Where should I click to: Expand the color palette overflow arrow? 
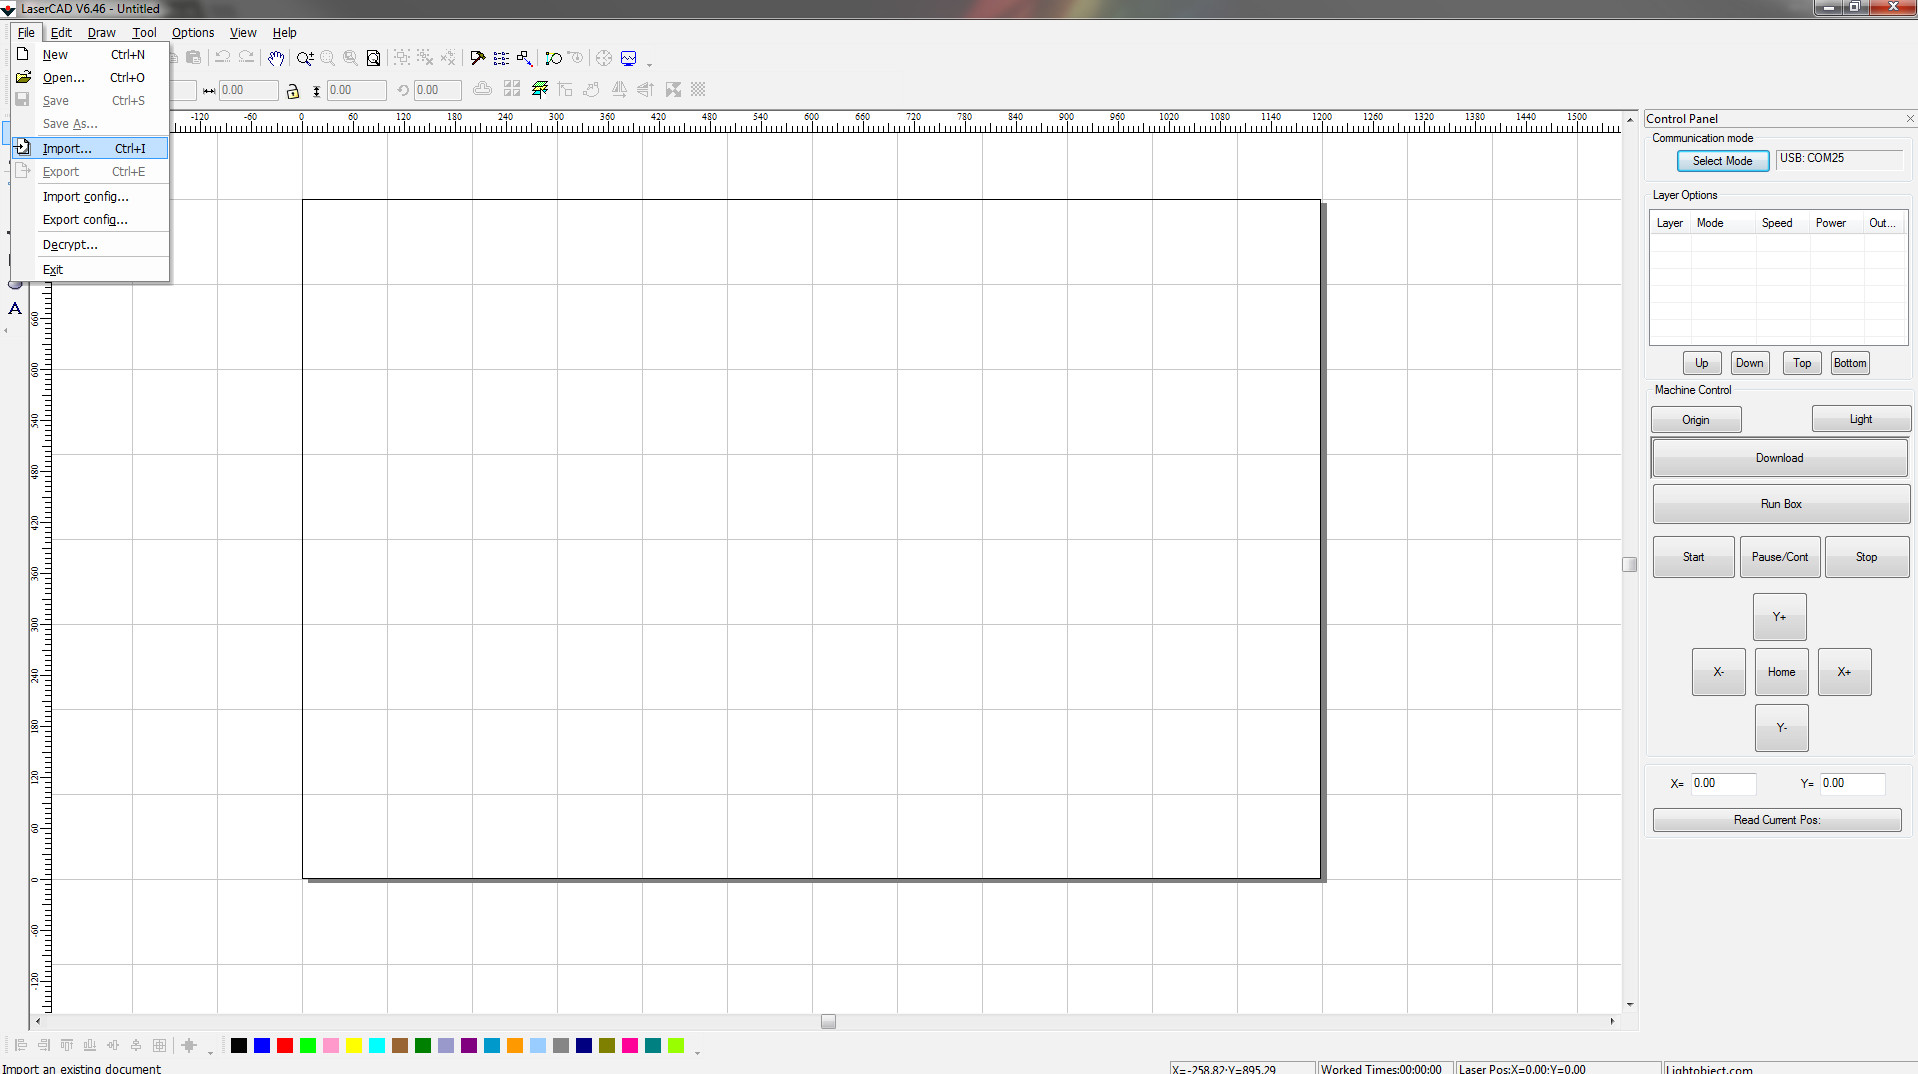point(697,1051)
